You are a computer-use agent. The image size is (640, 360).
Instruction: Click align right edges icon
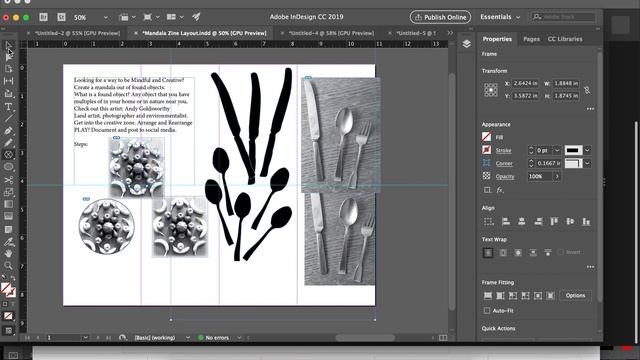(x=538, y=222)
